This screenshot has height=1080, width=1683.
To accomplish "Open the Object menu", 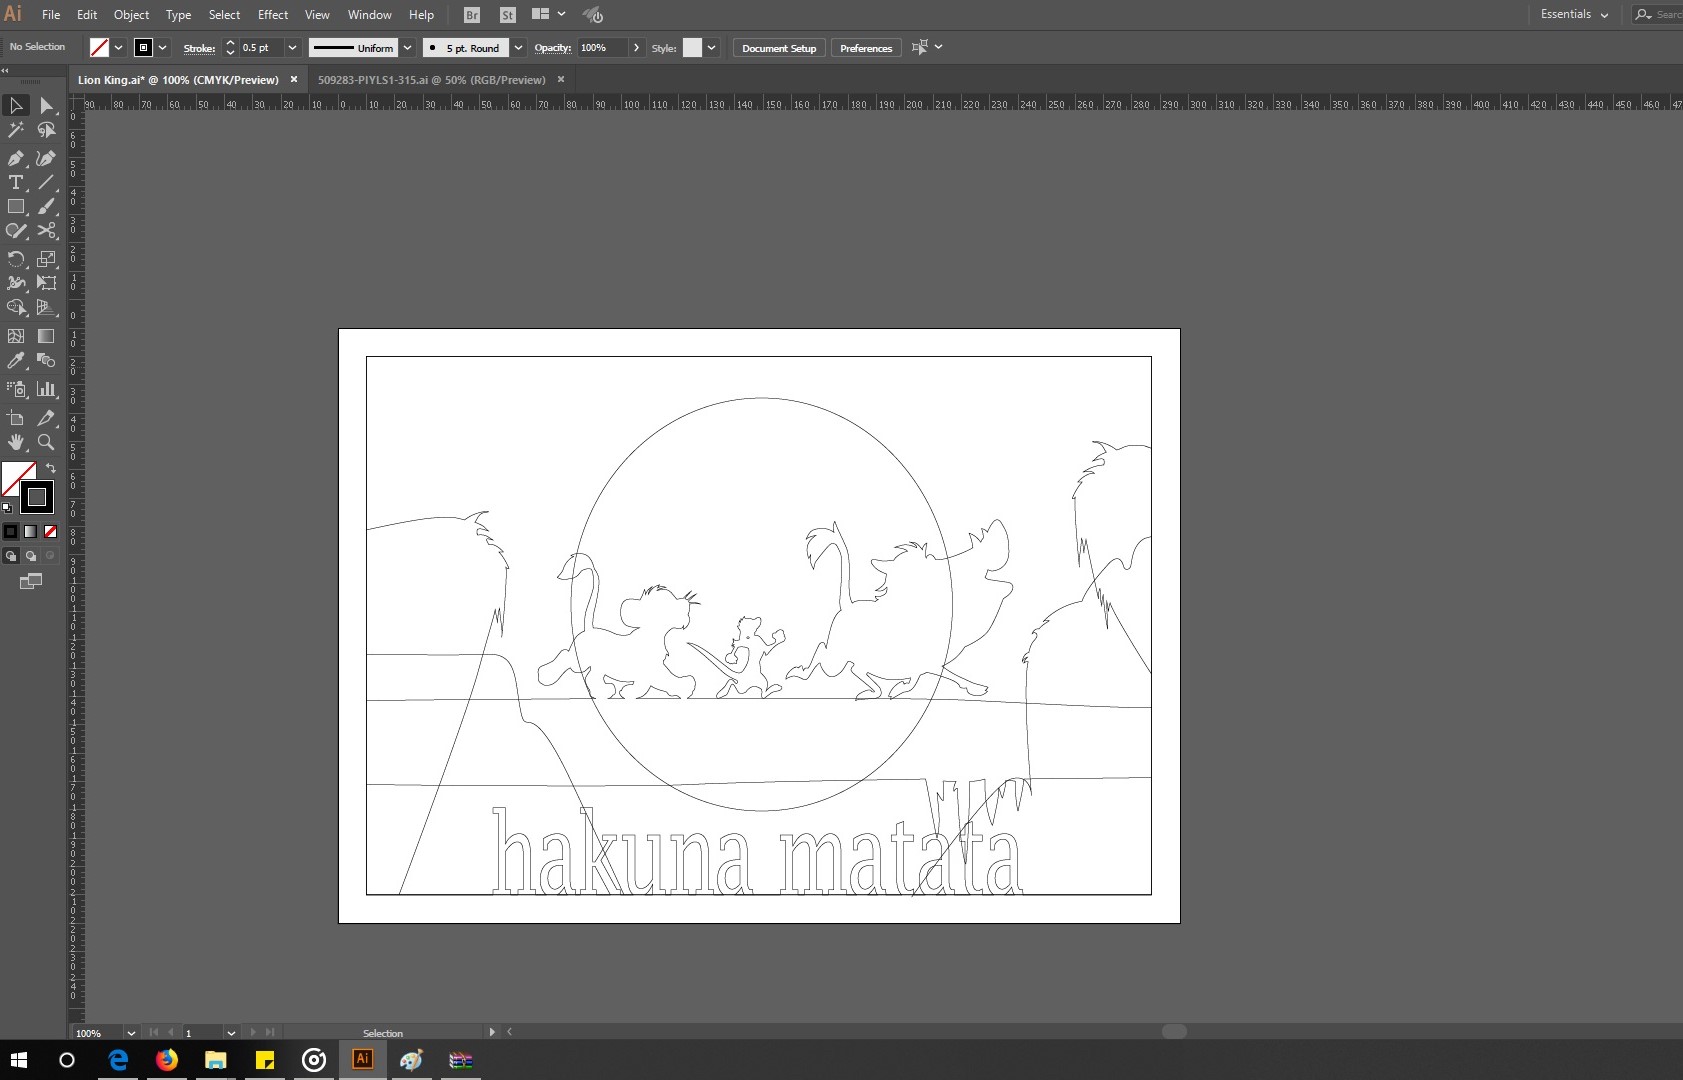I will [131, 15].
